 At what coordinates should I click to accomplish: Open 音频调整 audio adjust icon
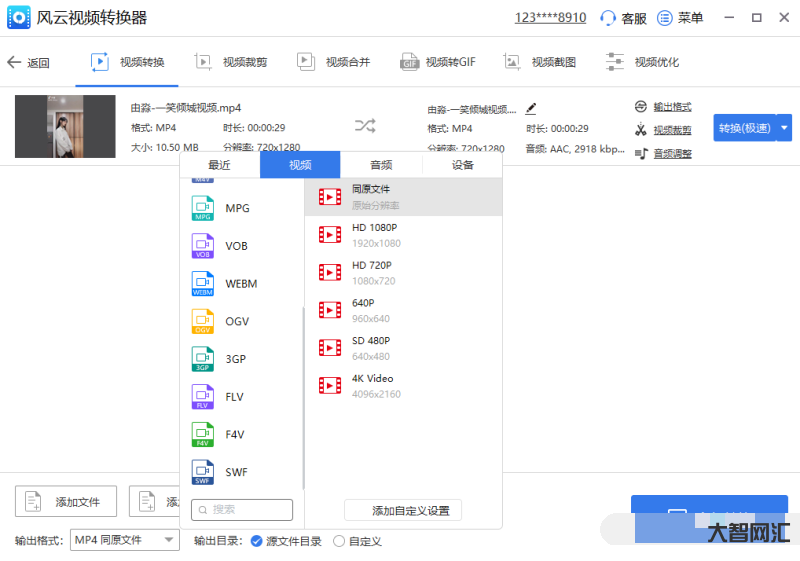pos(642,153)
